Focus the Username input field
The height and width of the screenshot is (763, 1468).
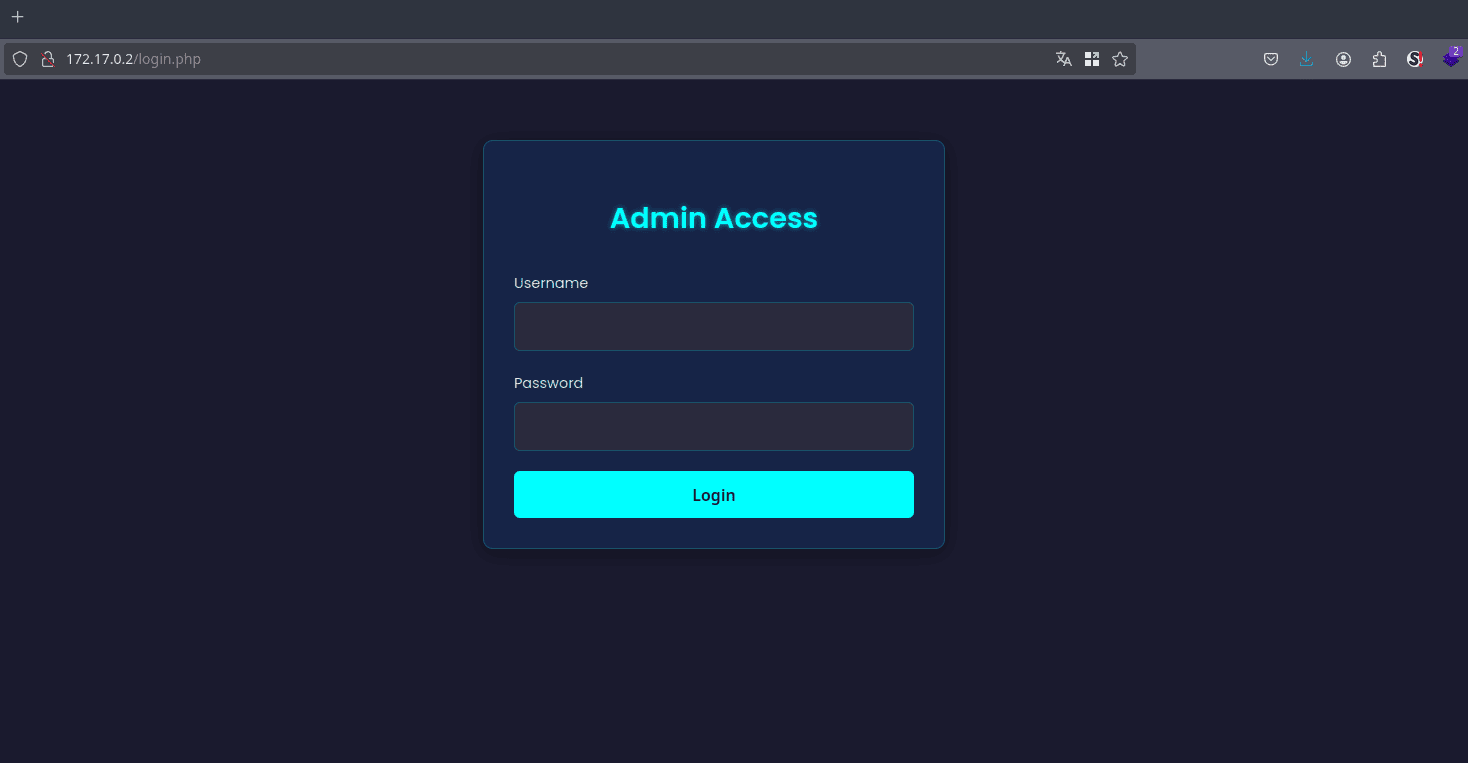pos(713,327)
